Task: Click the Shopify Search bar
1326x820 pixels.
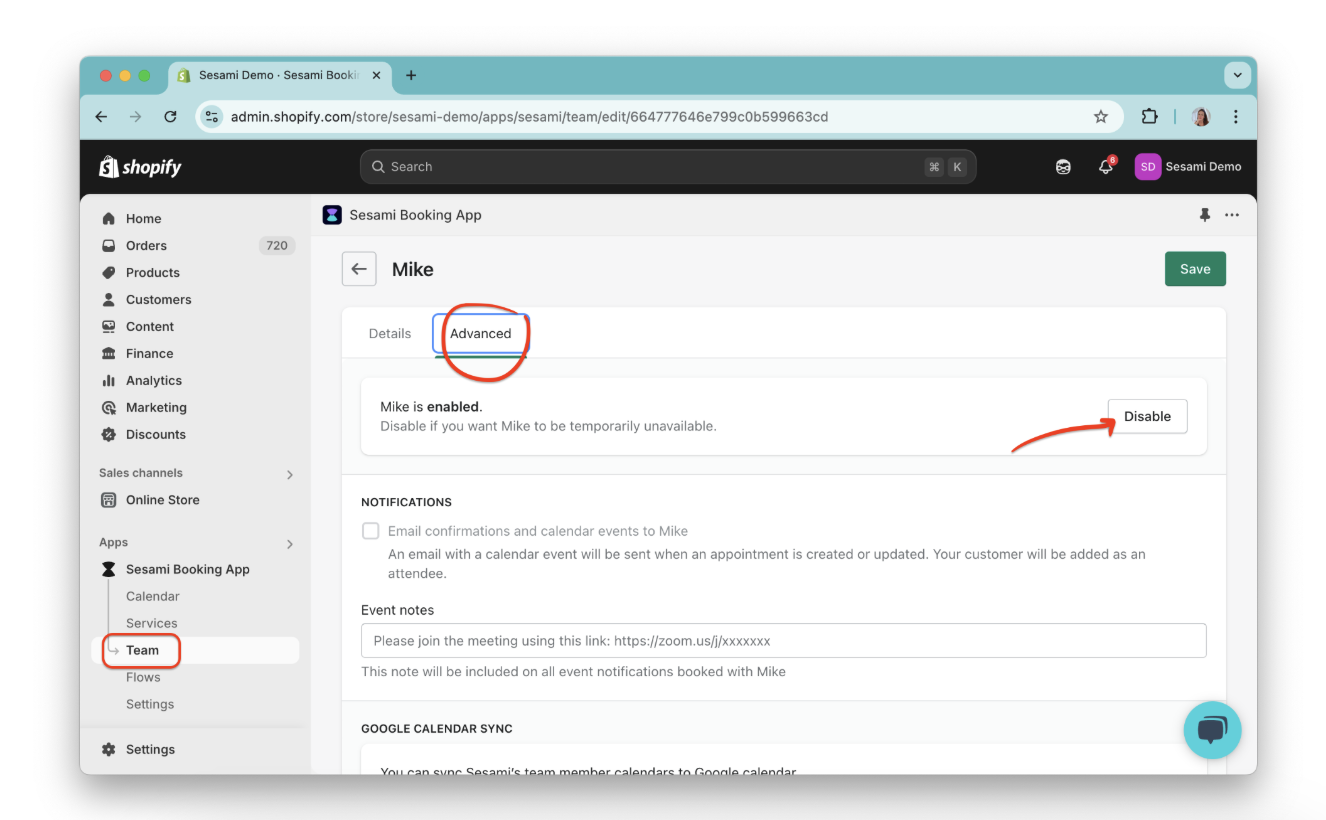Action: pos(668,167)
